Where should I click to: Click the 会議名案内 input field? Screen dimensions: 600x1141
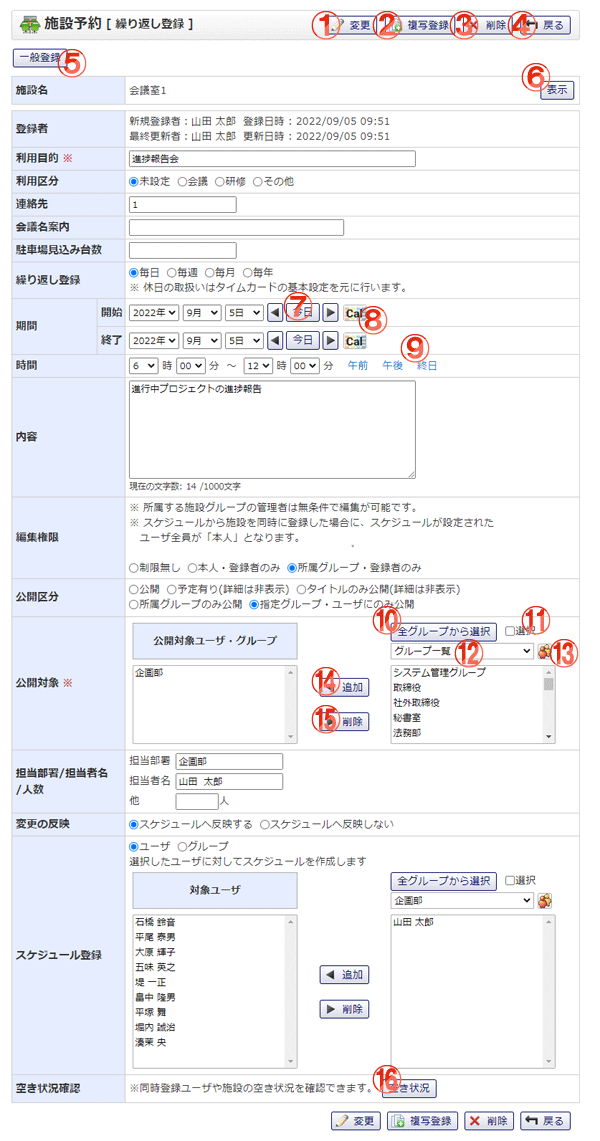(x=236, y=228)
